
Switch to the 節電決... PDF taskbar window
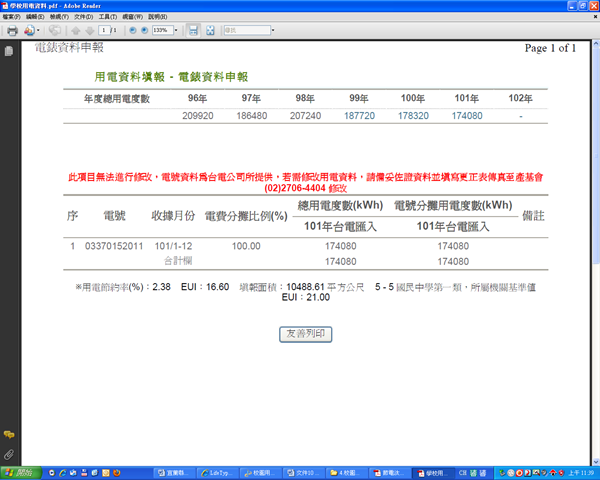[x=390, y=473]
